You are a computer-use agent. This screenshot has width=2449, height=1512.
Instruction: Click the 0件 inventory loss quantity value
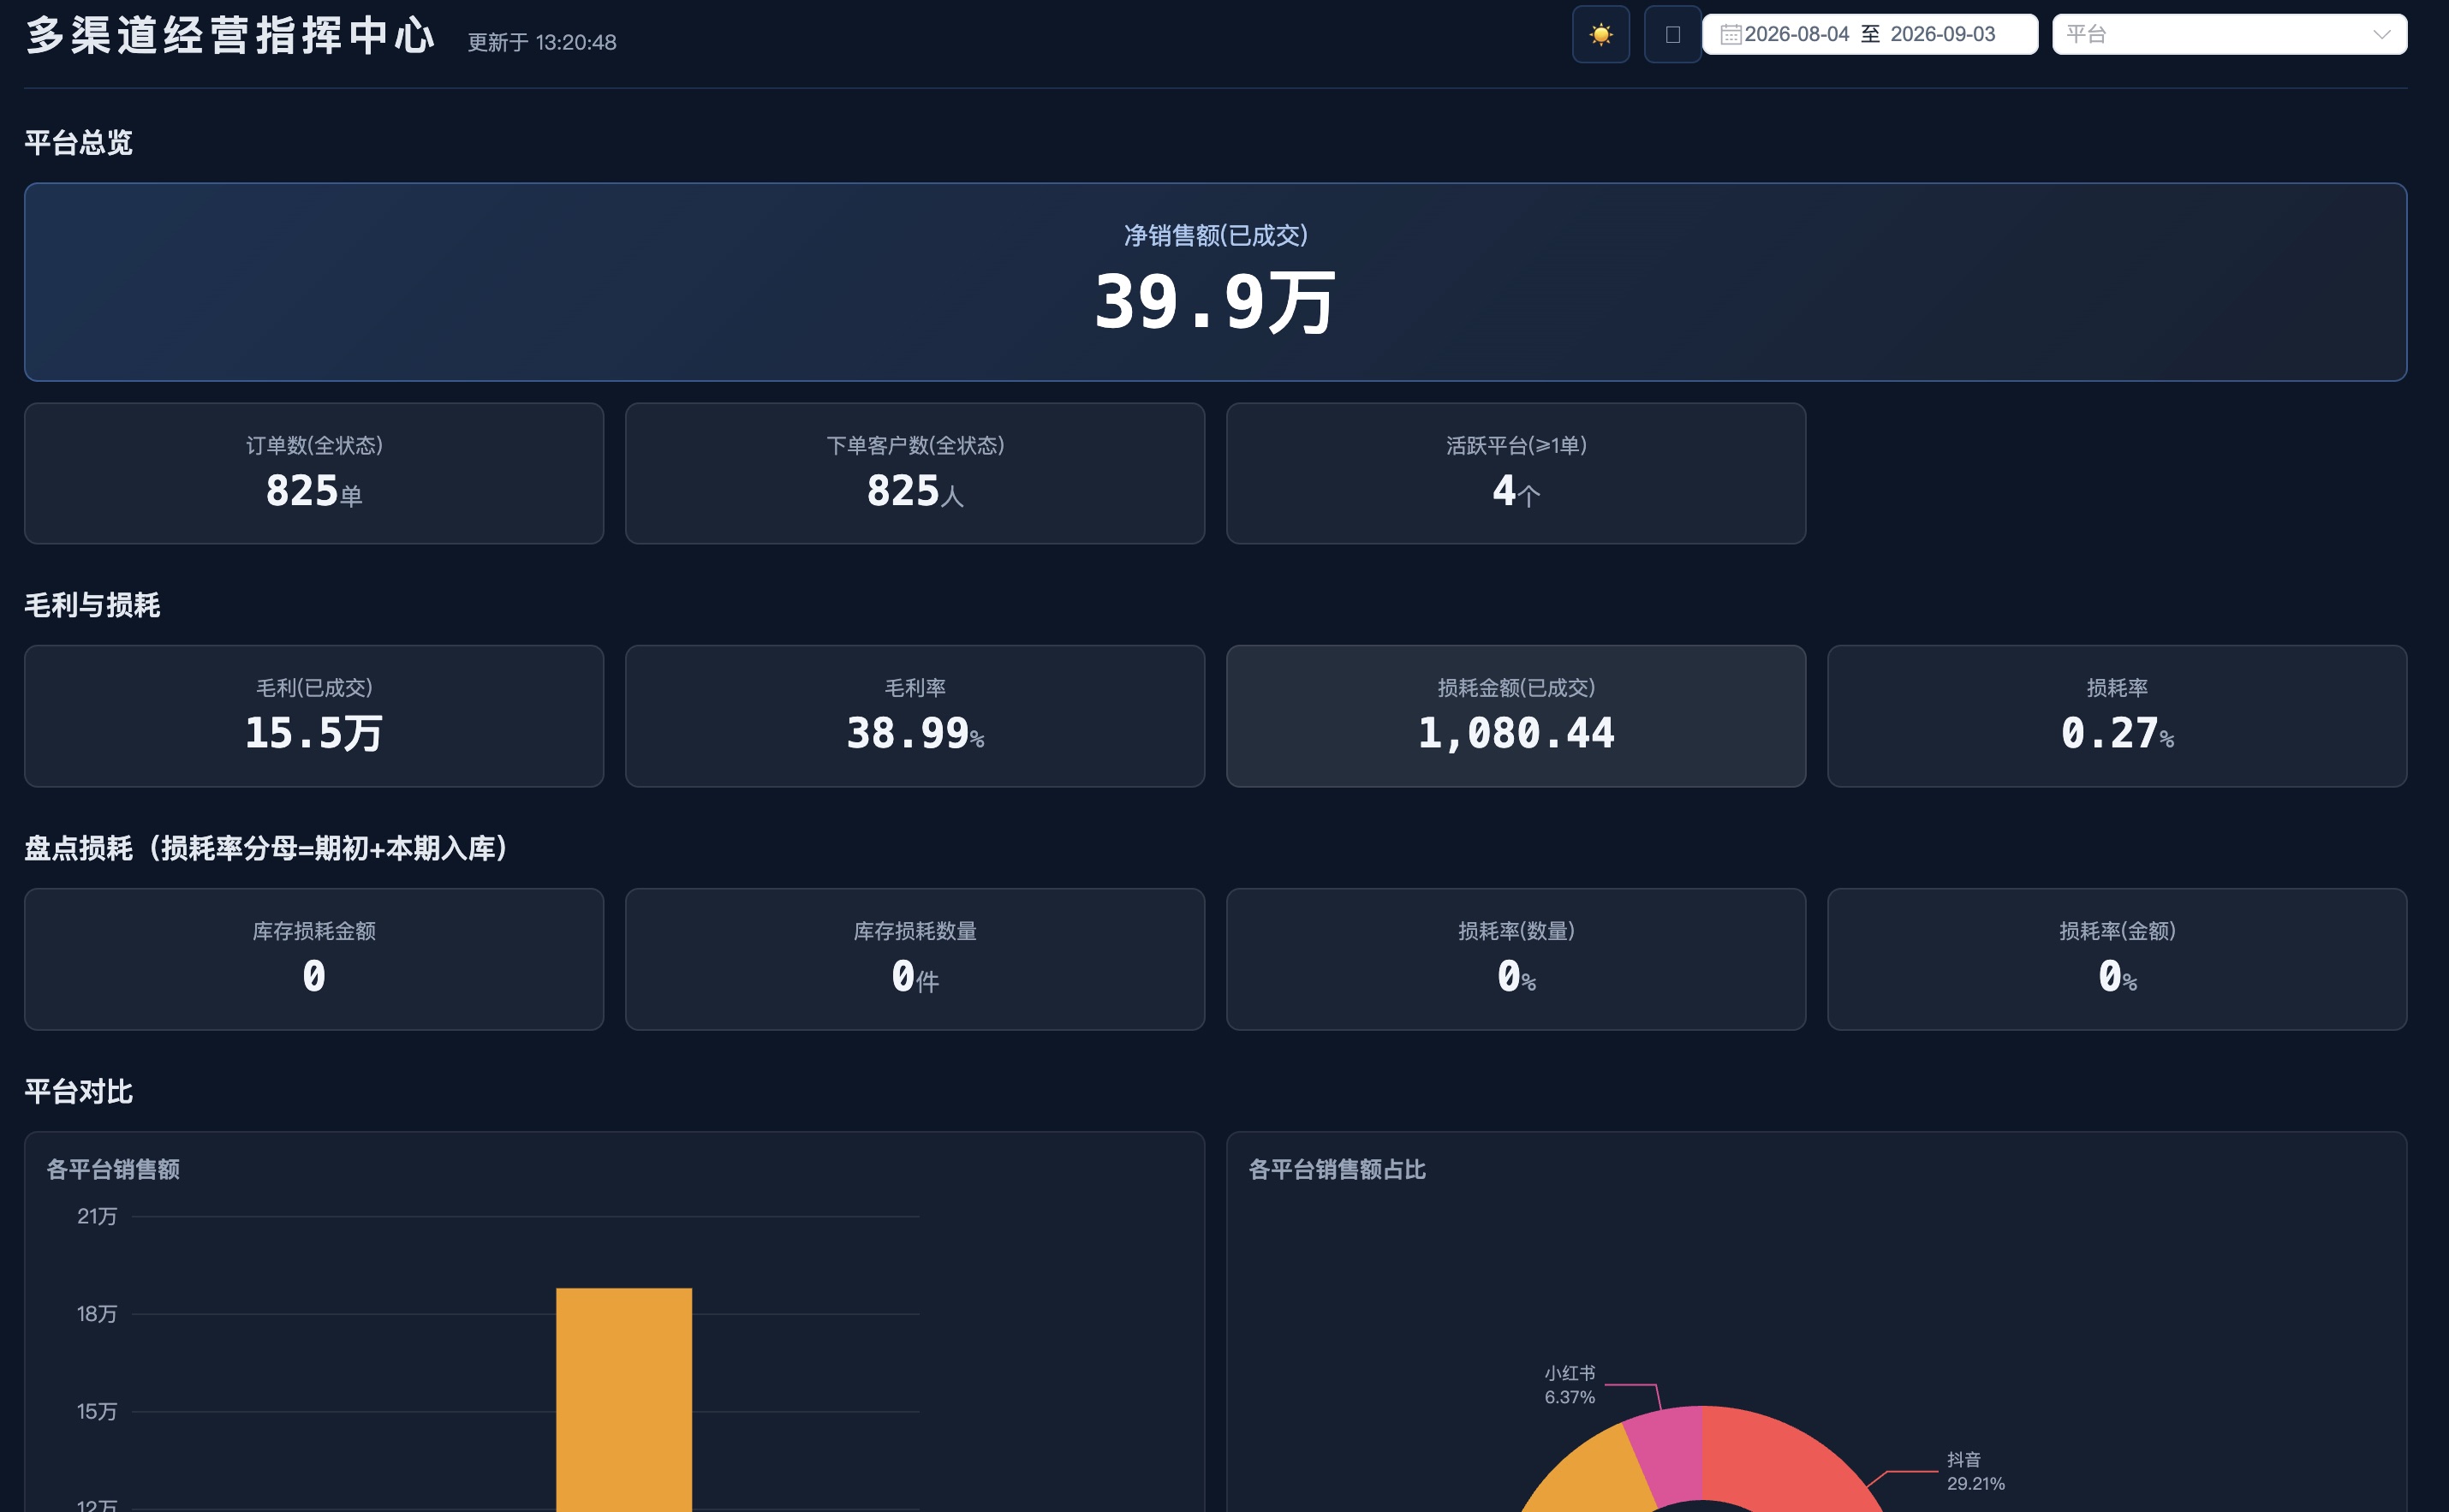click(915, 977)
